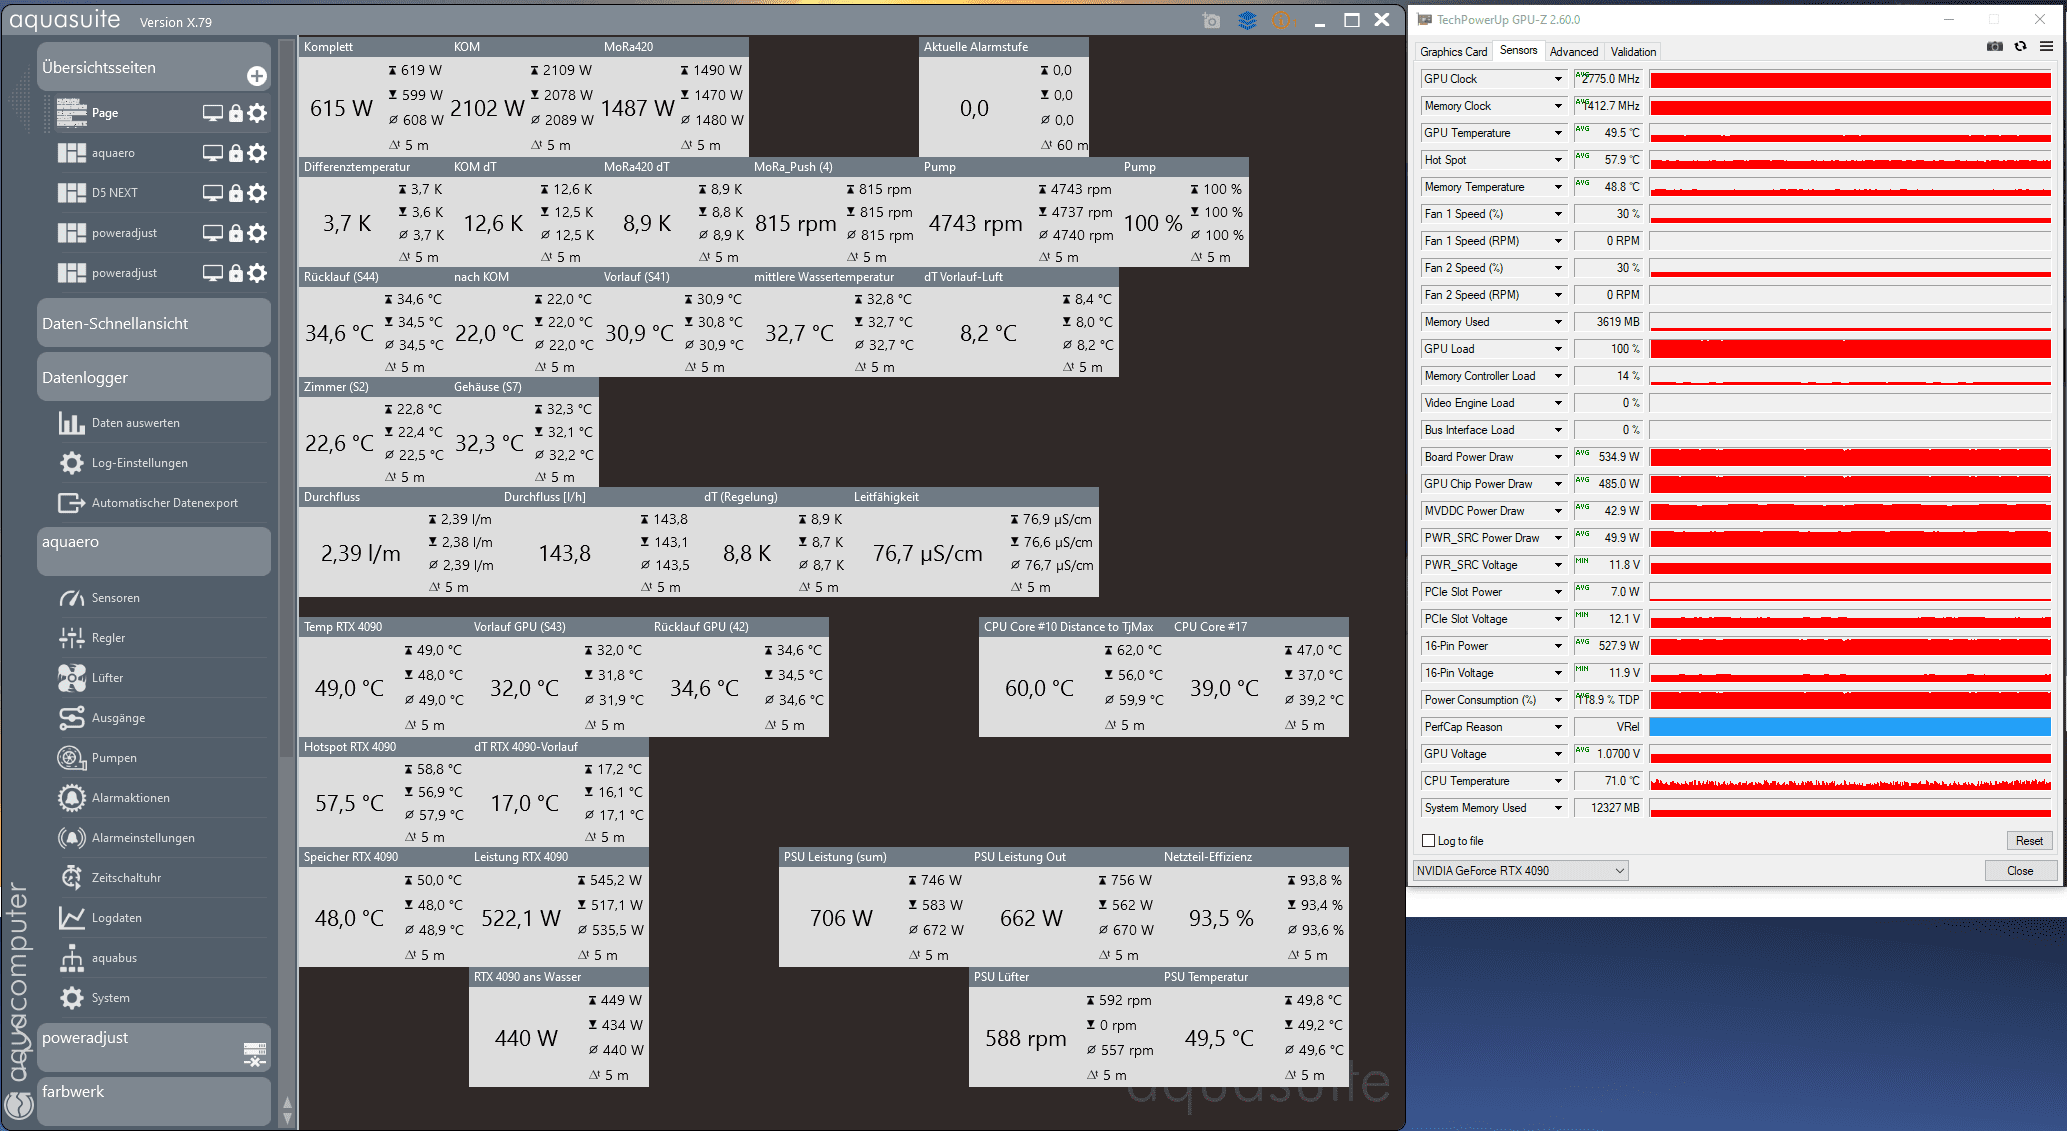
Task: Open NVIDIA GeForce RTX 4090 device selector
Action: [x=1520, y=871]
